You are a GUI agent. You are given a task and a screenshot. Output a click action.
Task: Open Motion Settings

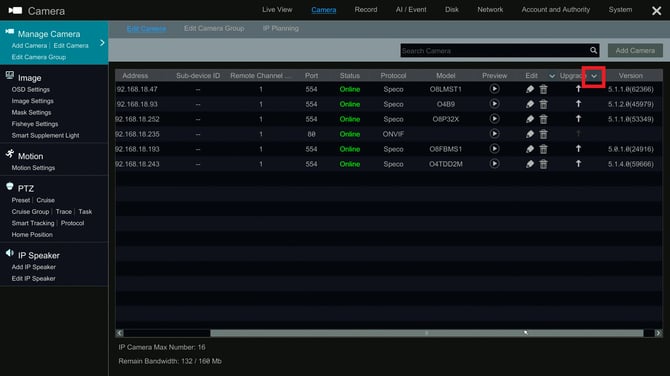pyautogui.click(x=33, y=168)
